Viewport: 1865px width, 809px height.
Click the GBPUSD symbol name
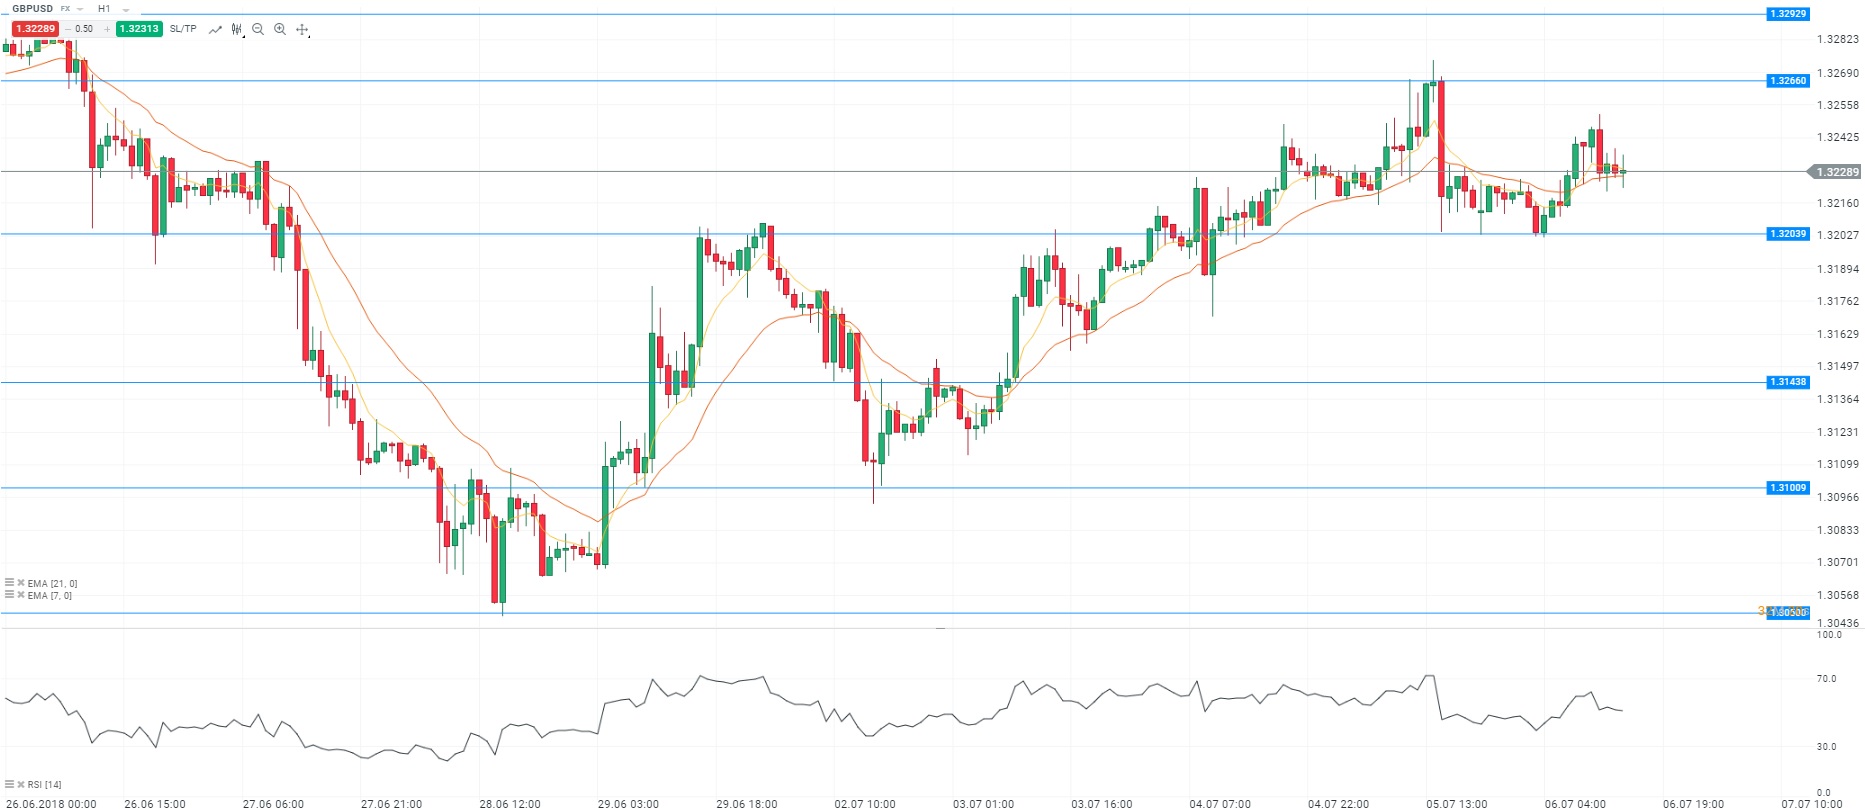(x=33, y=9)
